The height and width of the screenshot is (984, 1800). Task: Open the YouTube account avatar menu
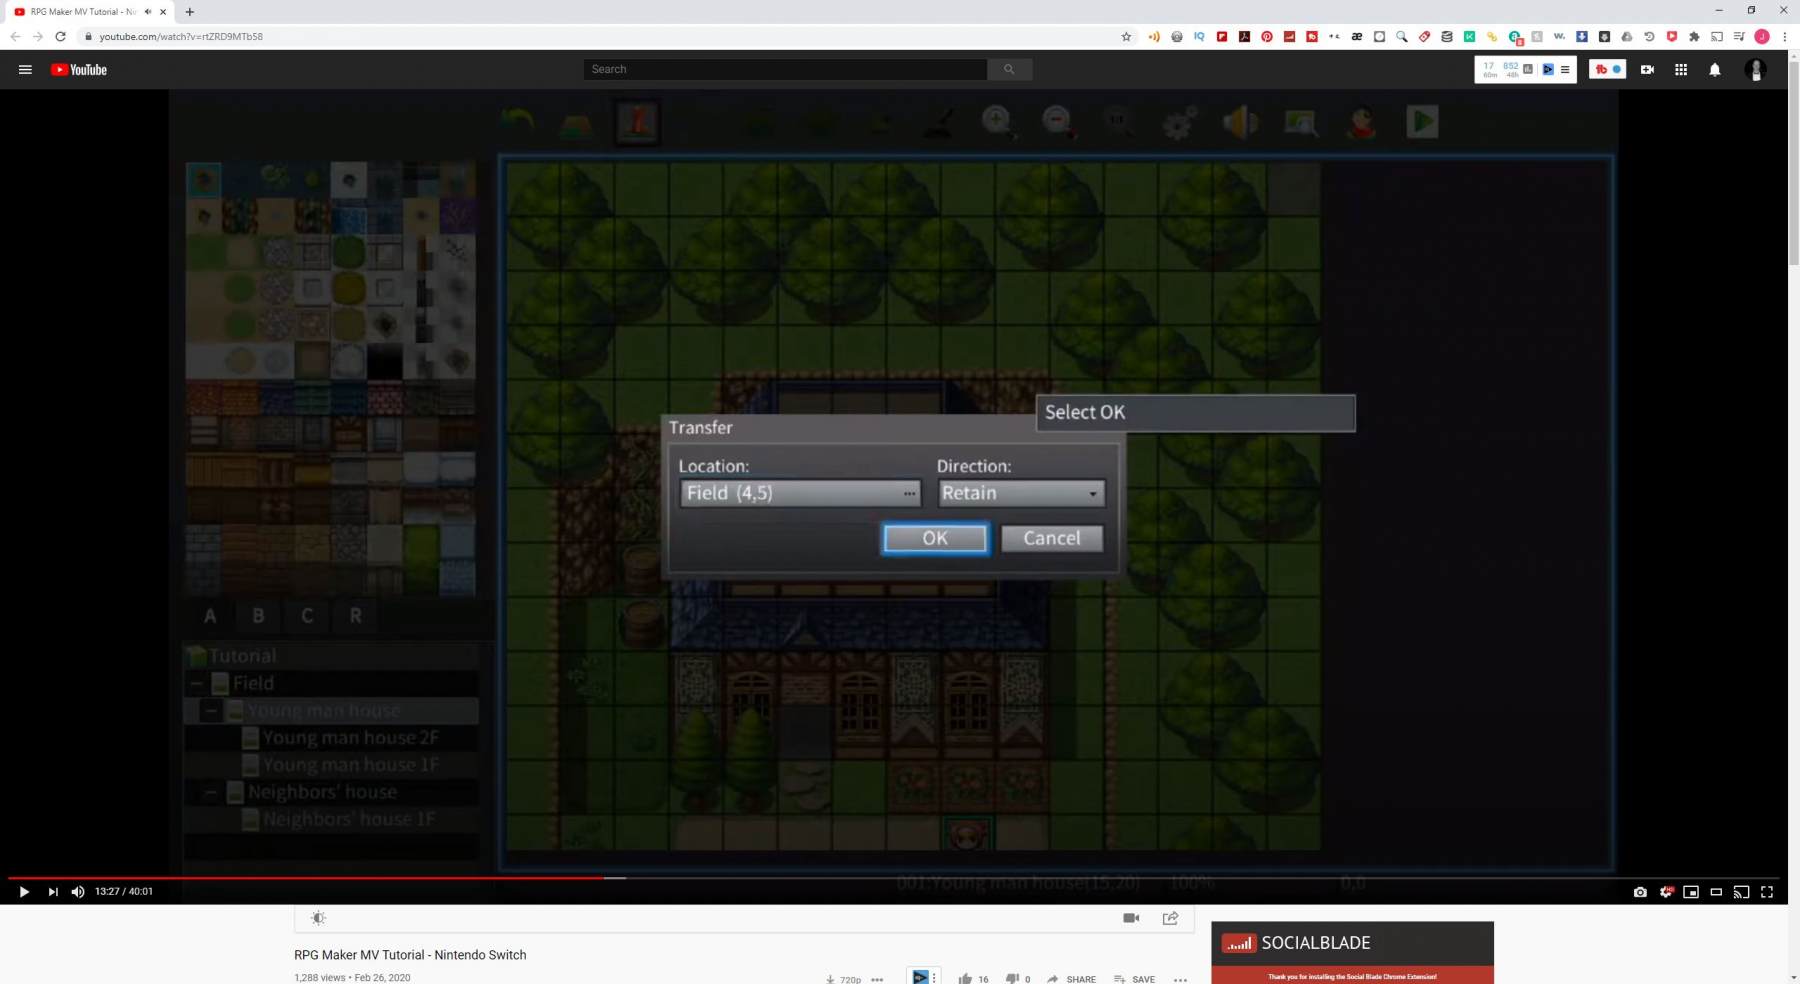[1755, 69]
